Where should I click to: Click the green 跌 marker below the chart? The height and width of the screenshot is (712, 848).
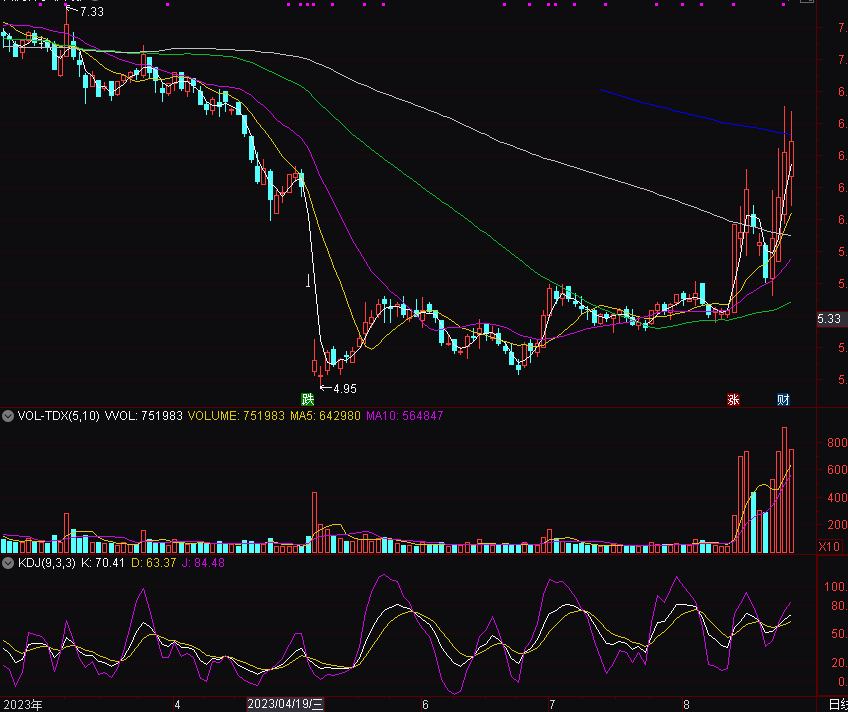[308, 399]
